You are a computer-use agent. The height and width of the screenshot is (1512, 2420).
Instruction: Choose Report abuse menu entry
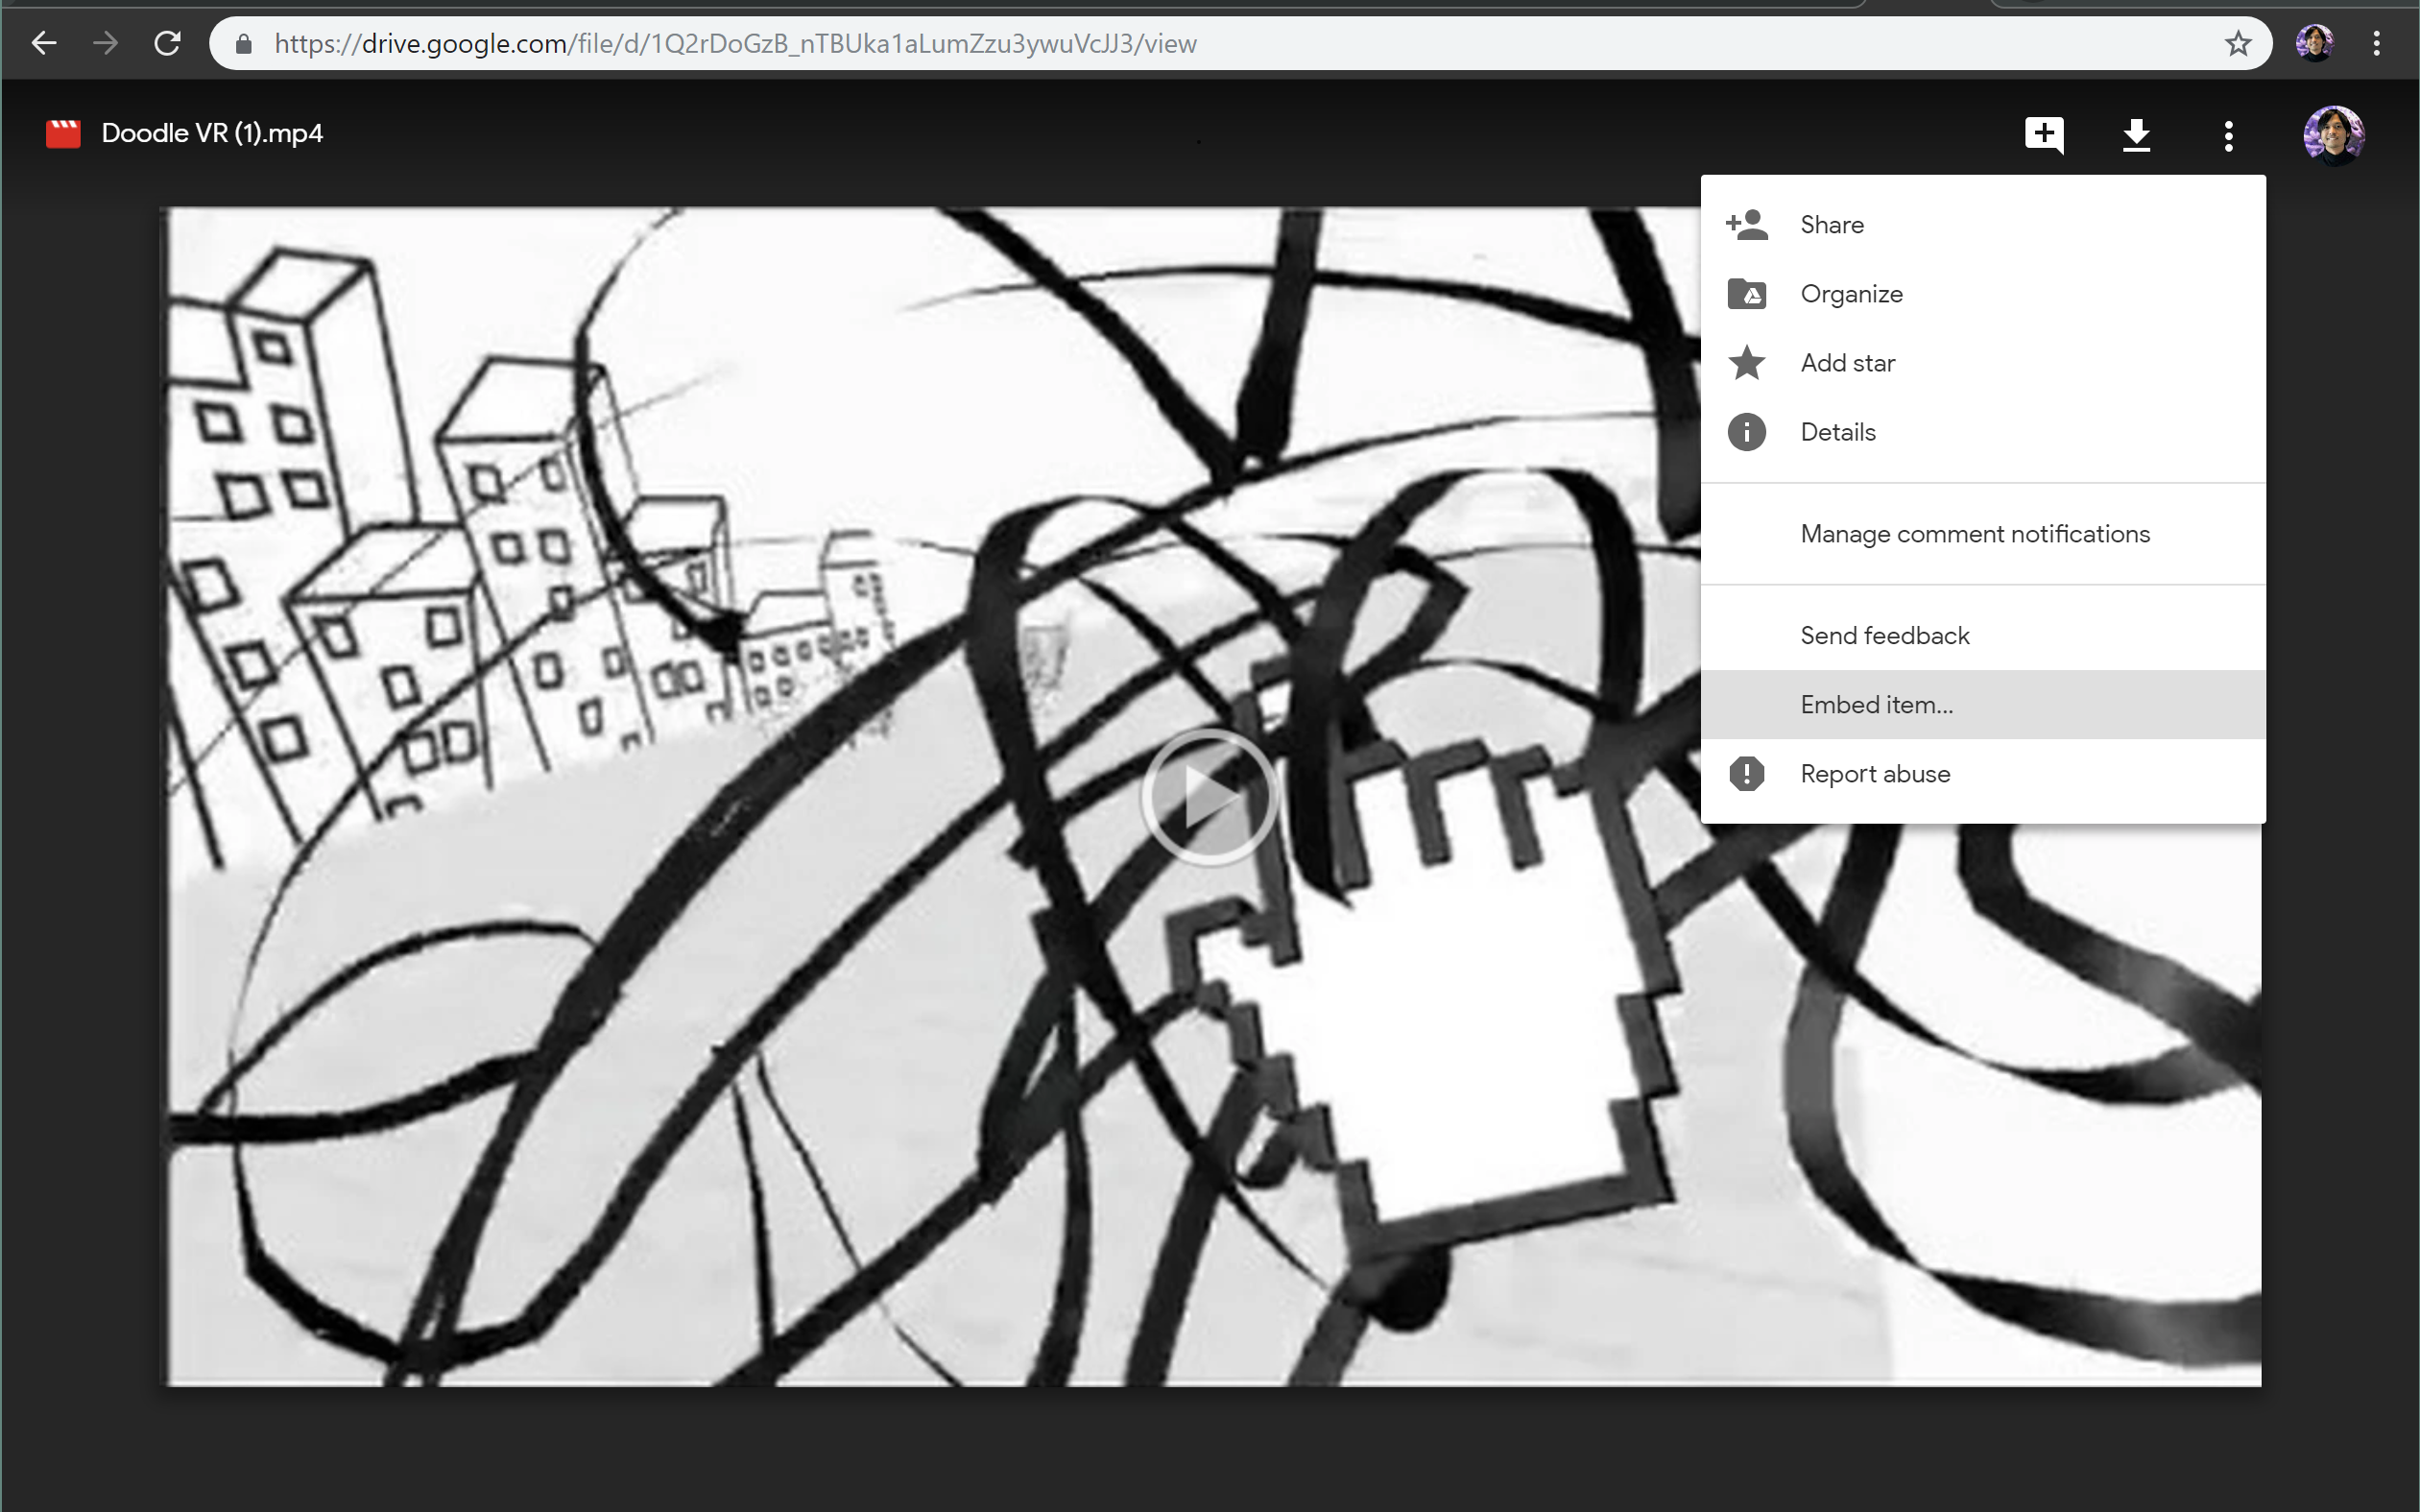point(1983,774)
